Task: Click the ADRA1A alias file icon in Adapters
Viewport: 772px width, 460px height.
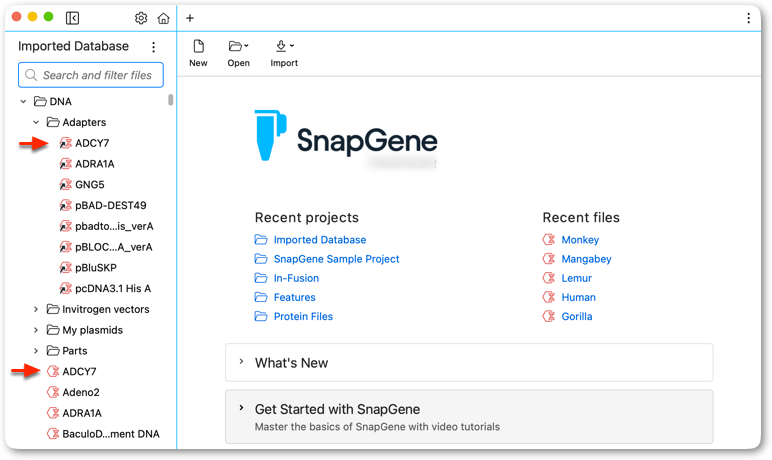Action: point(65,164)
